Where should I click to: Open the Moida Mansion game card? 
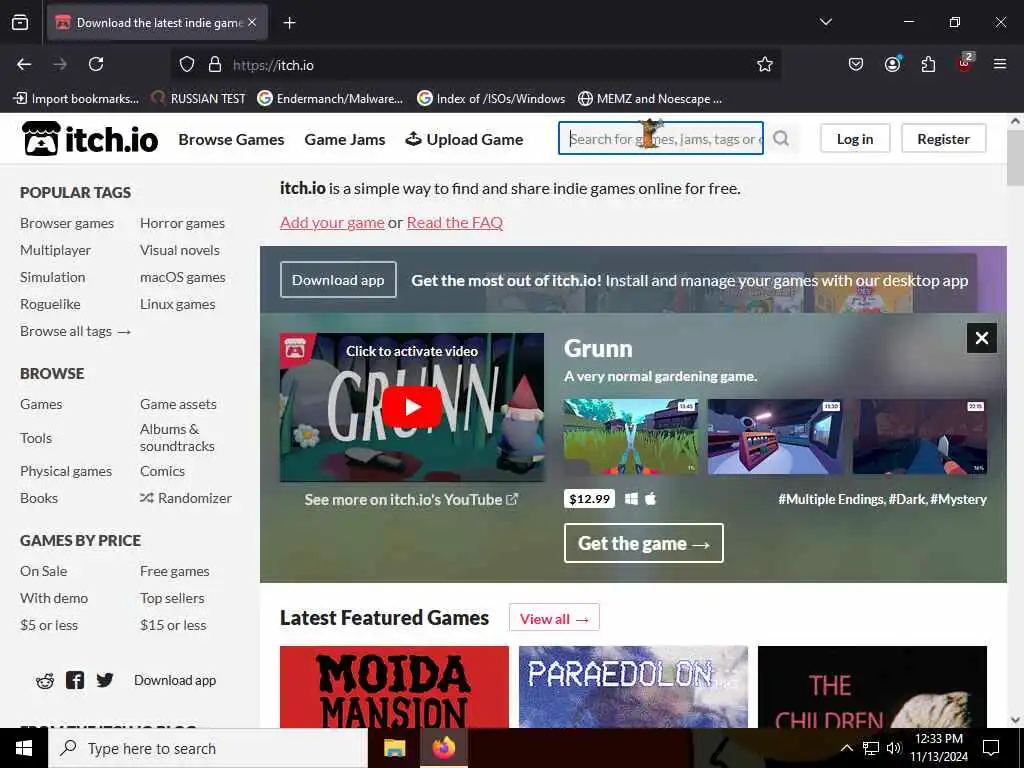pyautogui.click(x=394, y=686)
